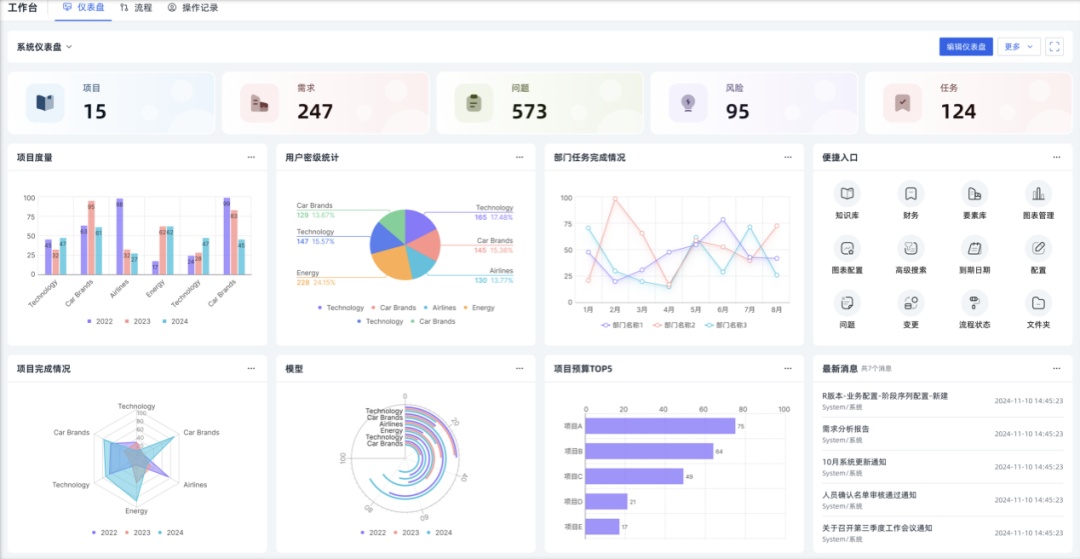The width and height of the screenshot is (1080, 559).
Task: Open the 财务 shortcut icon
Action: 911,193
